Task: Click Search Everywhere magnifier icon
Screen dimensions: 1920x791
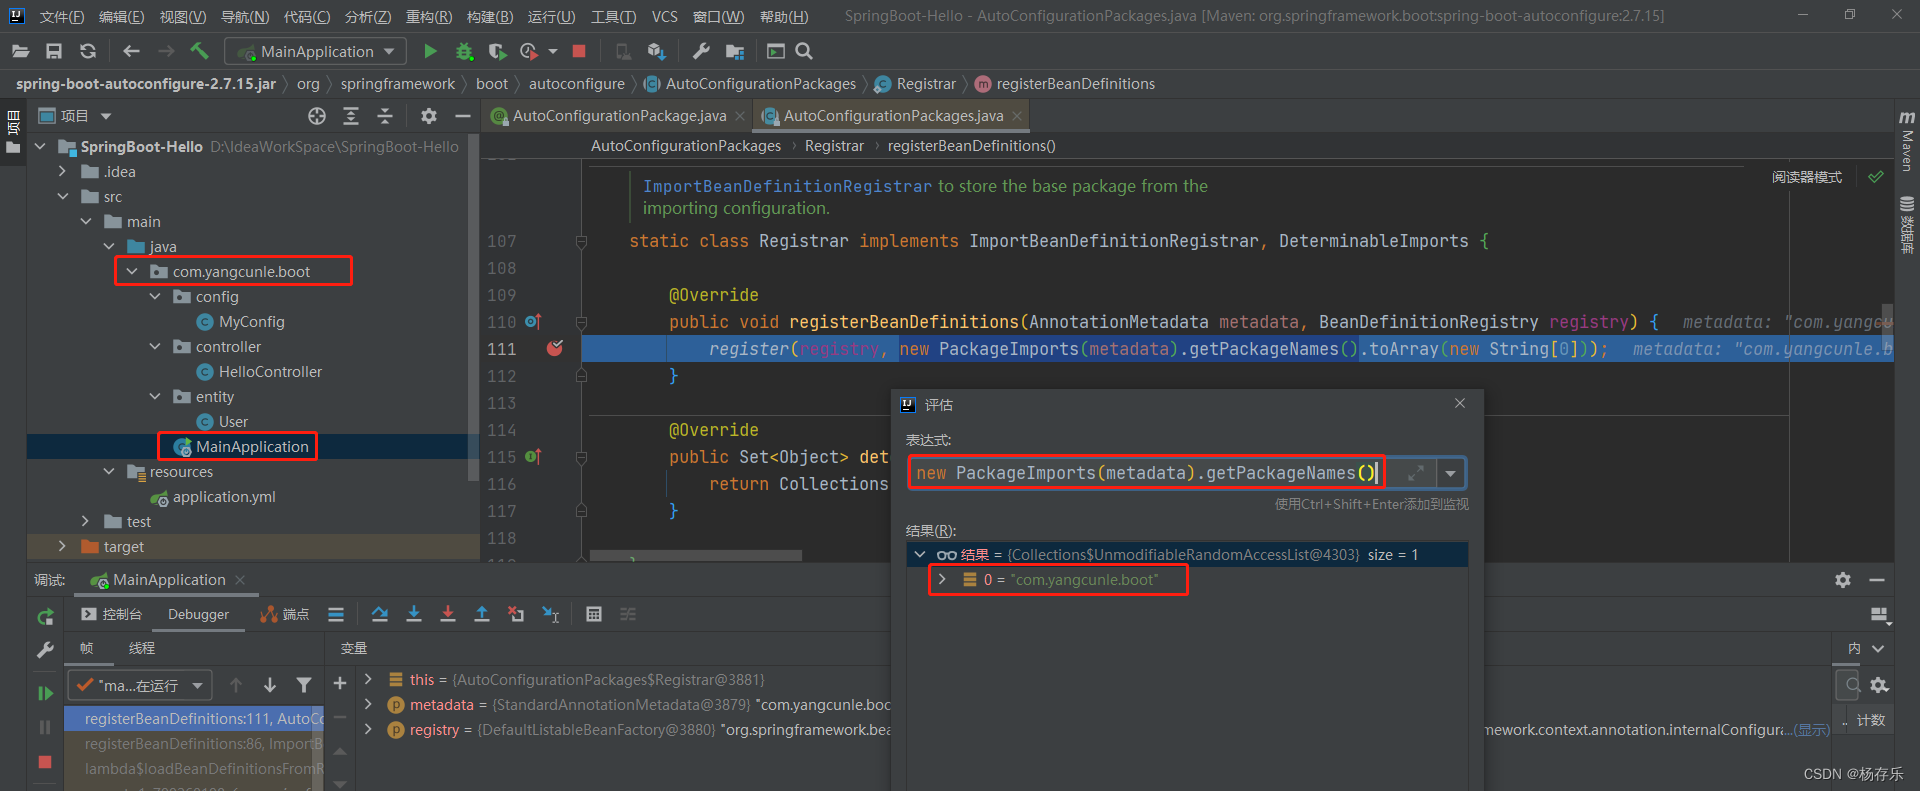Action: click(x=804, y=51)
